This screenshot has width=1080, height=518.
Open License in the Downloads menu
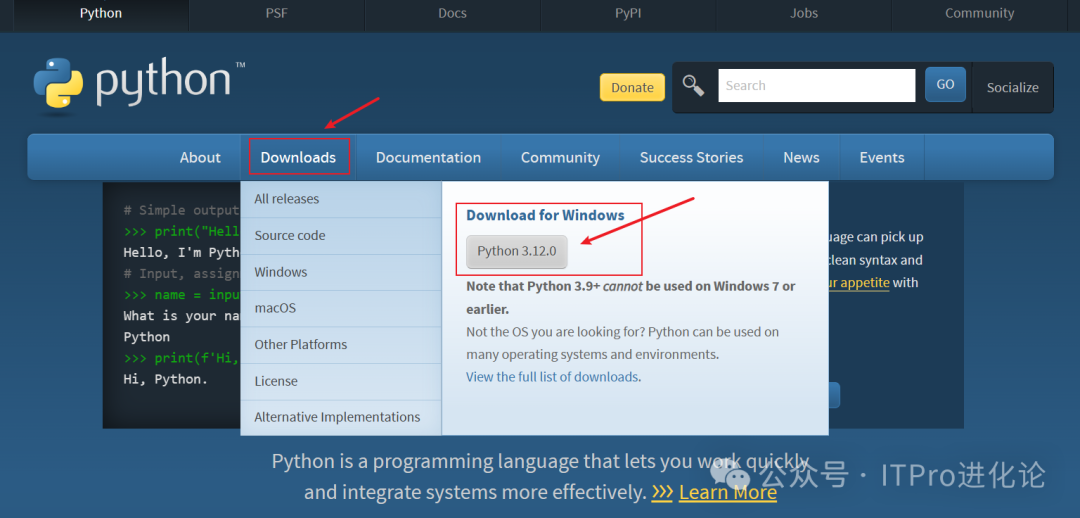point(341,381)
